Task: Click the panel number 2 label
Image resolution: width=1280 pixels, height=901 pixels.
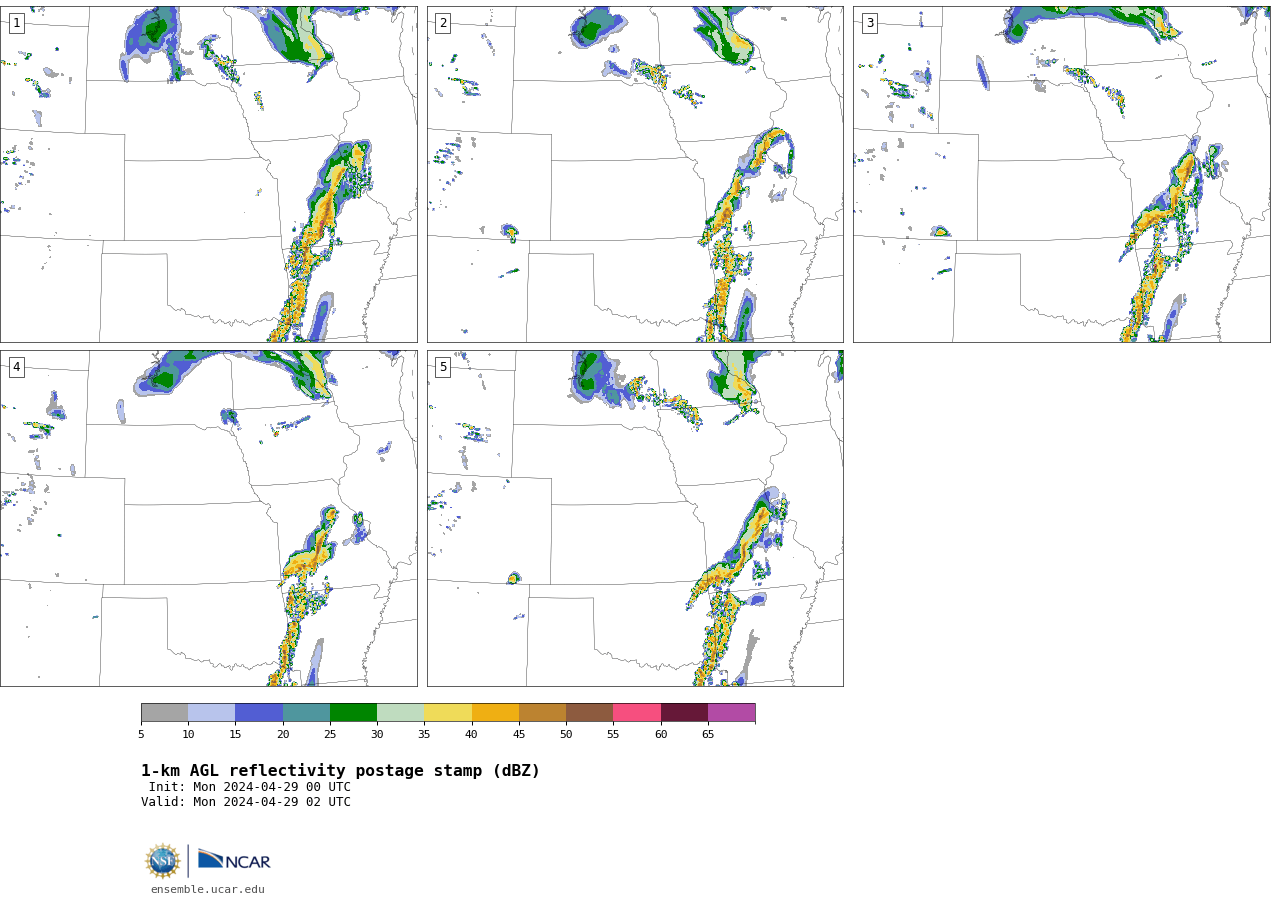Action: pos(443,23)
